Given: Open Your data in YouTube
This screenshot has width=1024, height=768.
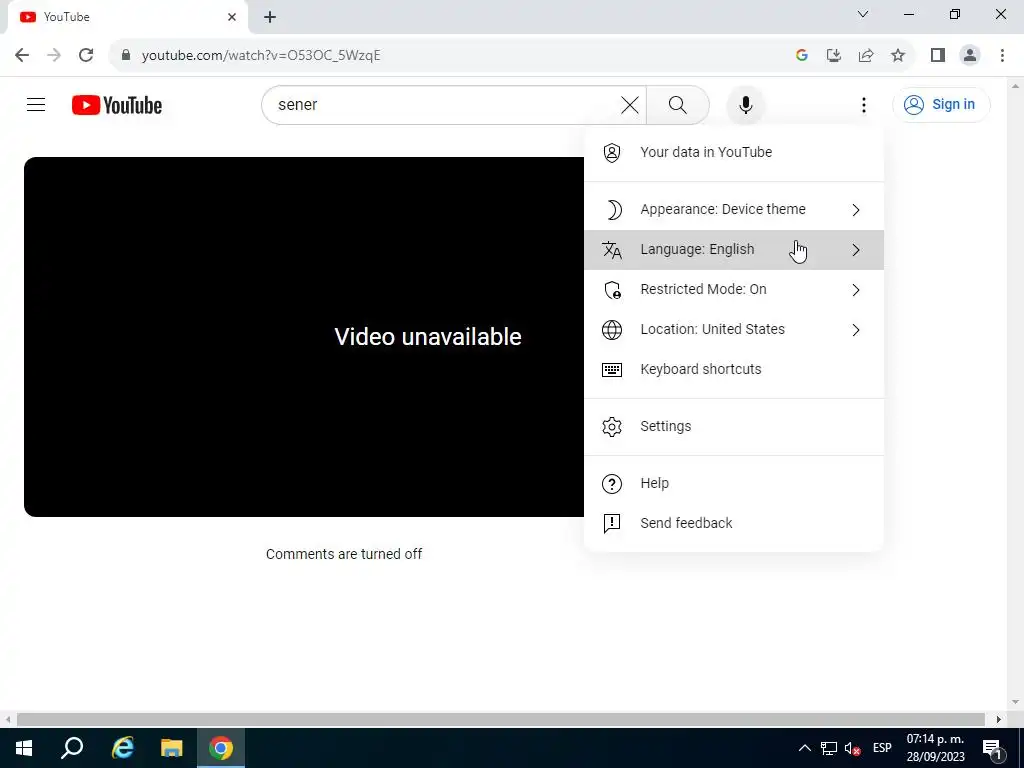Looking at the screenshot, I should tap(734, 152).
